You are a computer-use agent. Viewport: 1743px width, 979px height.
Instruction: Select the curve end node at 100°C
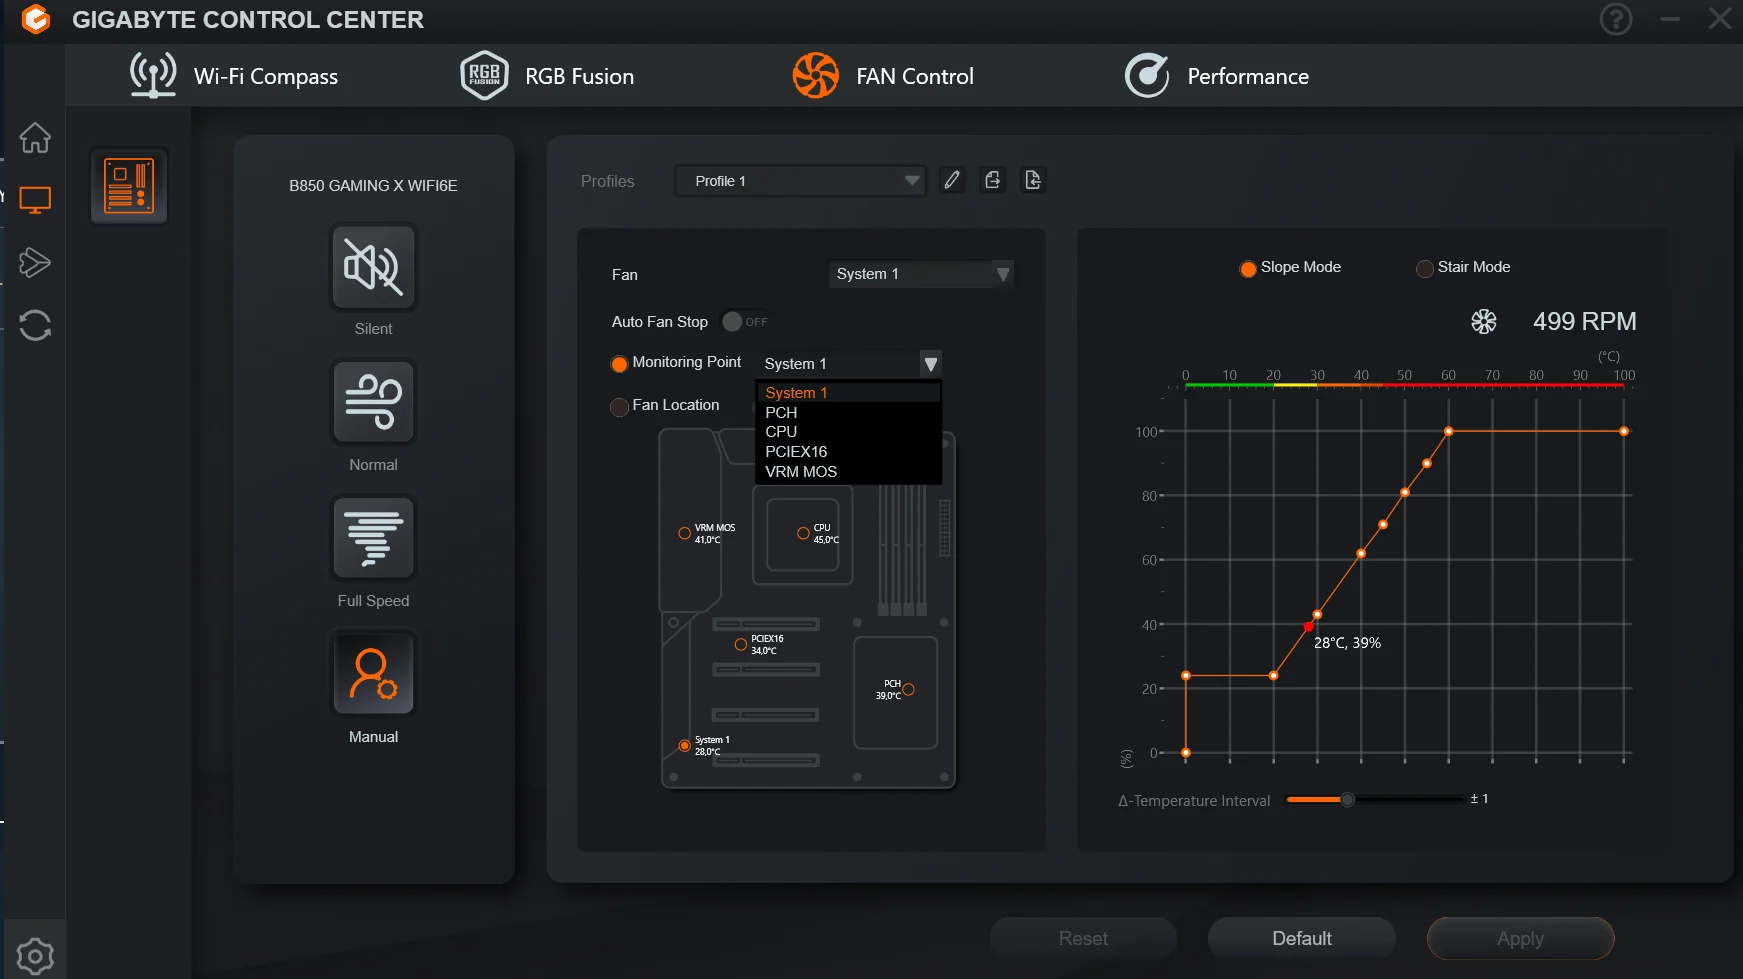point(1624,431)
